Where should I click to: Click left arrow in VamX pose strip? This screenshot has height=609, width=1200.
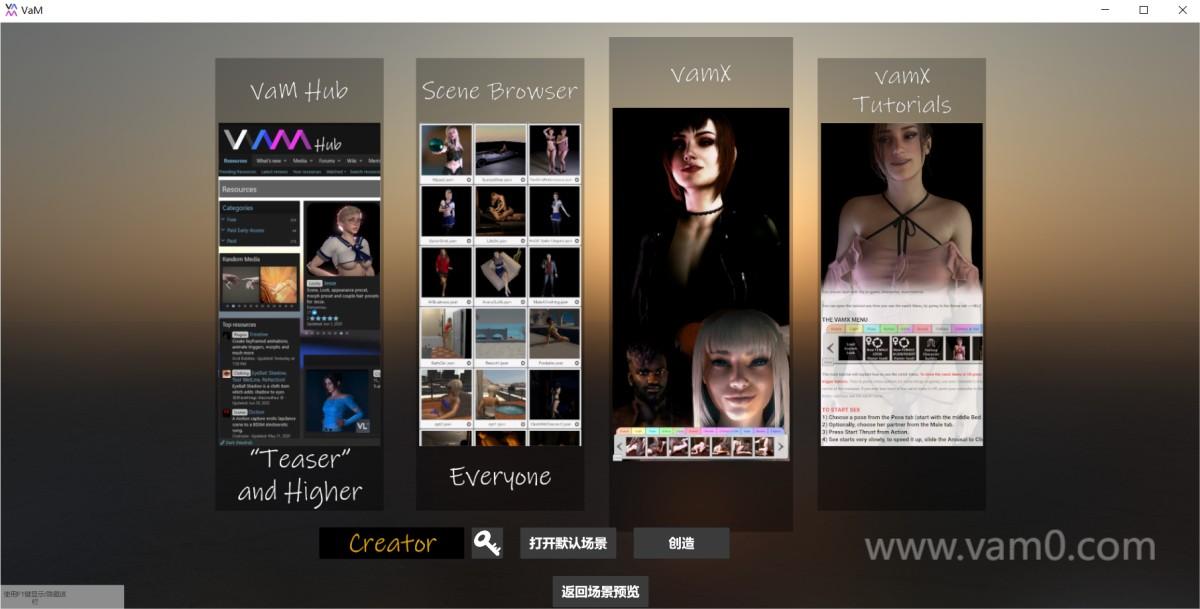click(619, 447)
